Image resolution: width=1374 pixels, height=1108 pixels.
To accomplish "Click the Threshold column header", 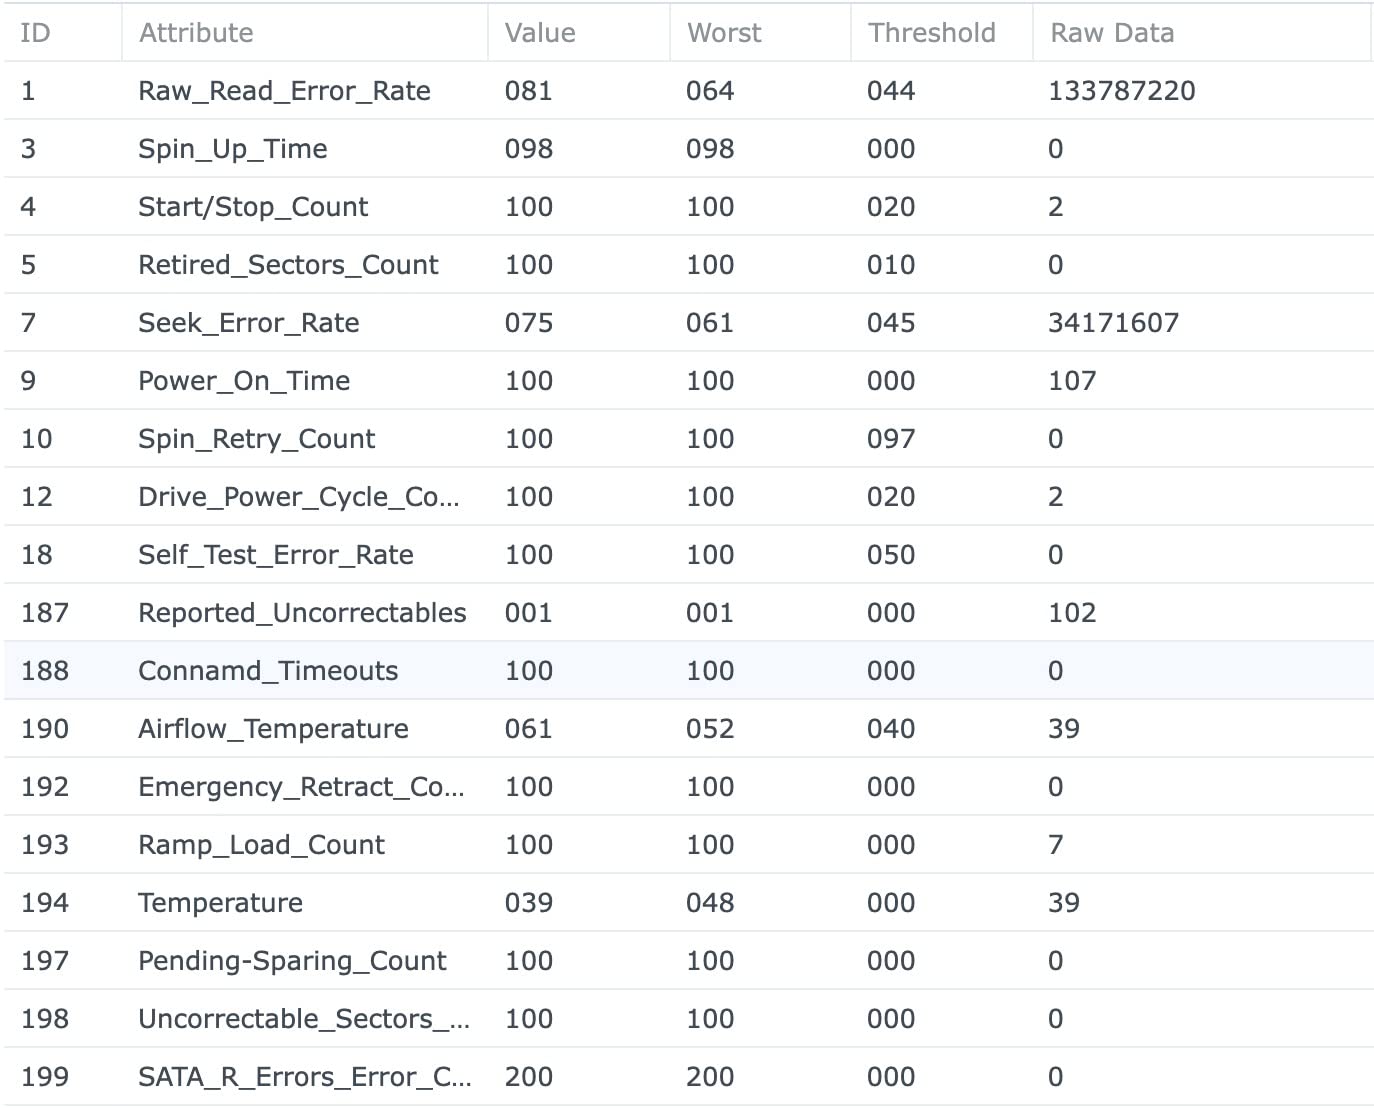I will pyautogui.click(x=942, y=33).
